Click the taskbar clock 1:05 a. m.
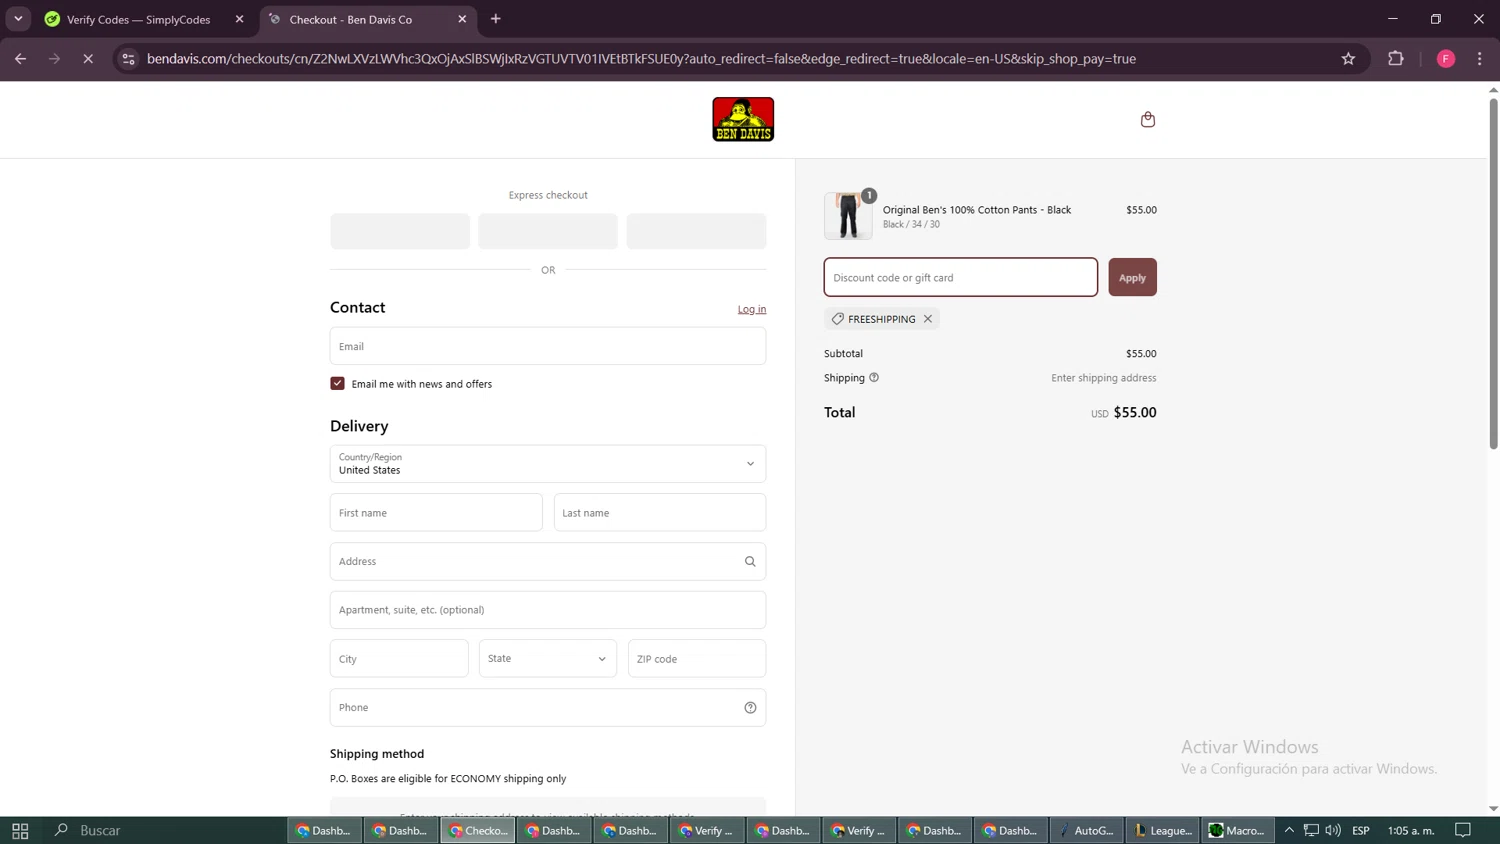This screenshot has height=844, width=1500. point(1411,830)
